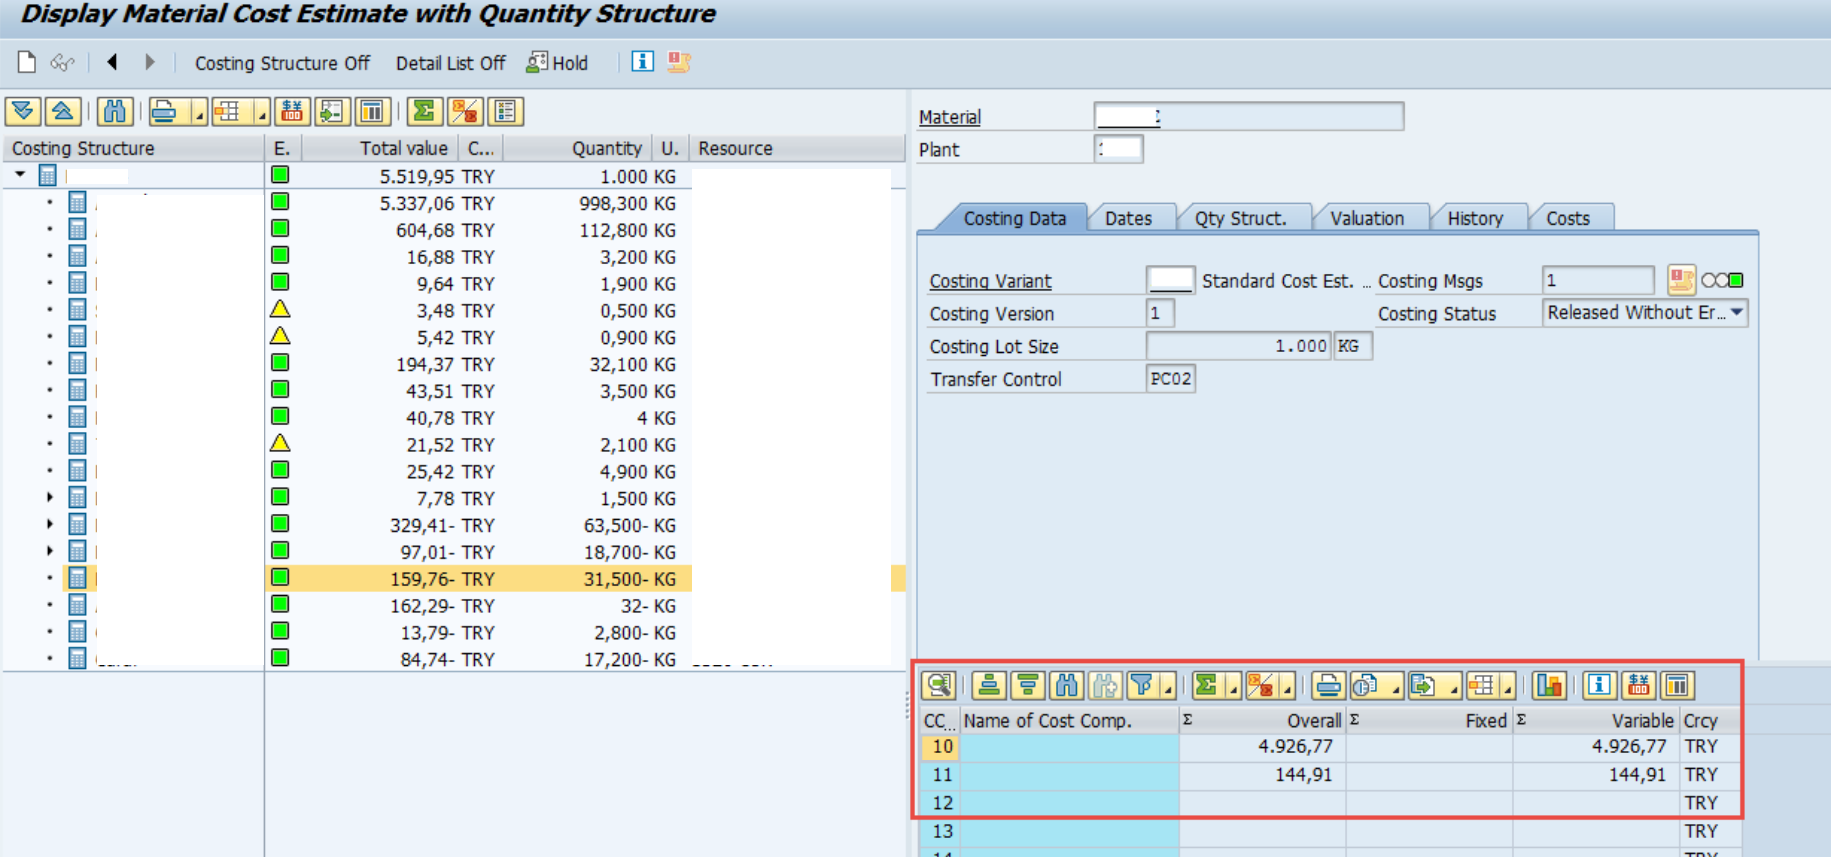The image size is (1831, 857).
Task: Click the information icon in cost component toolbar
Action: [x=1599, y=685]
